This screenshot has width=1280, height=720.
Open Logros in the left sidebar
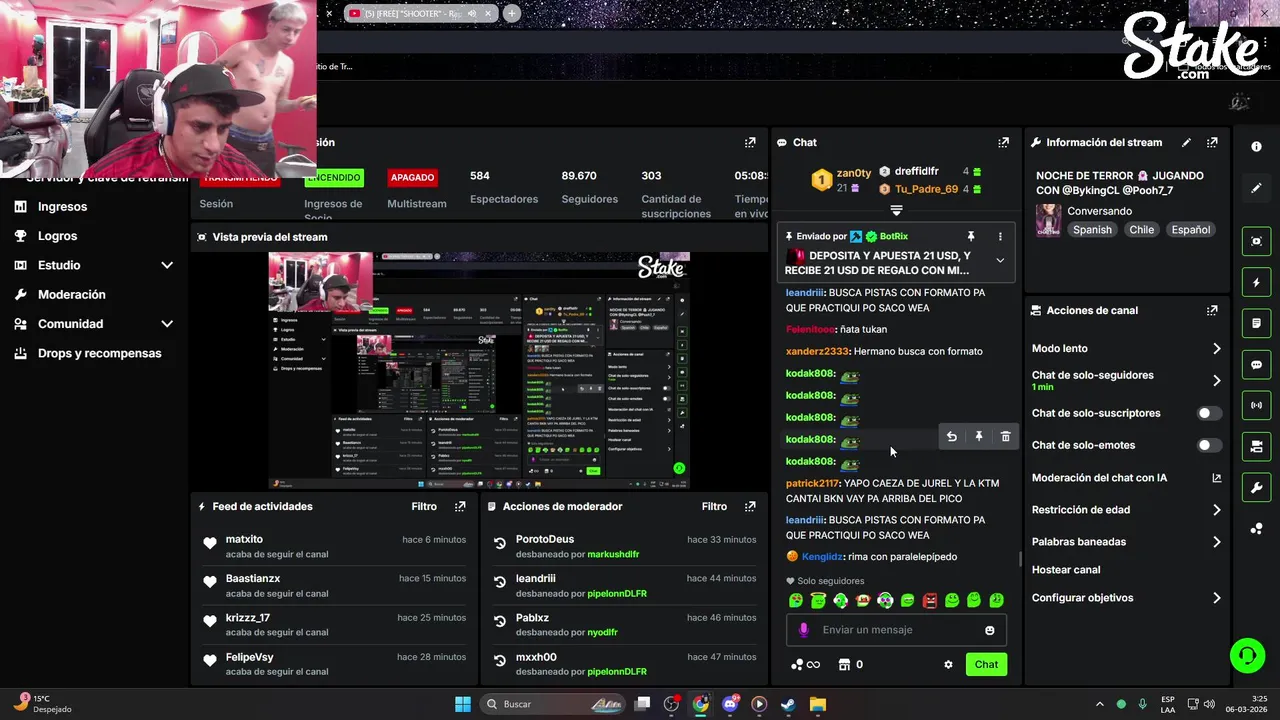click(57, 236)
